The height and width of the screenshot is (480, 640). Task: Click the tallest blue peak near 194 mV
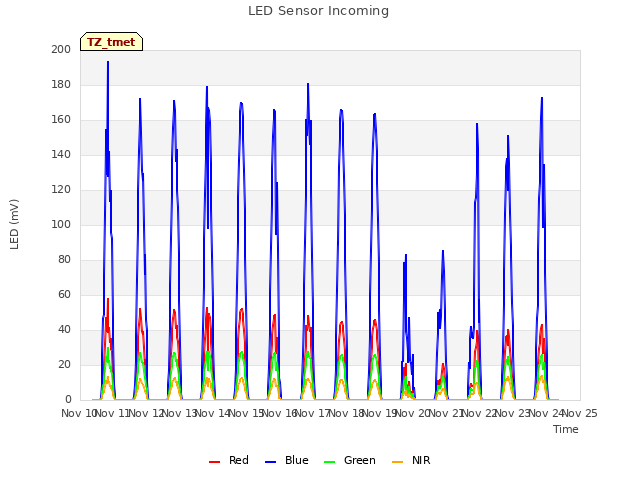tap(108, 62)
